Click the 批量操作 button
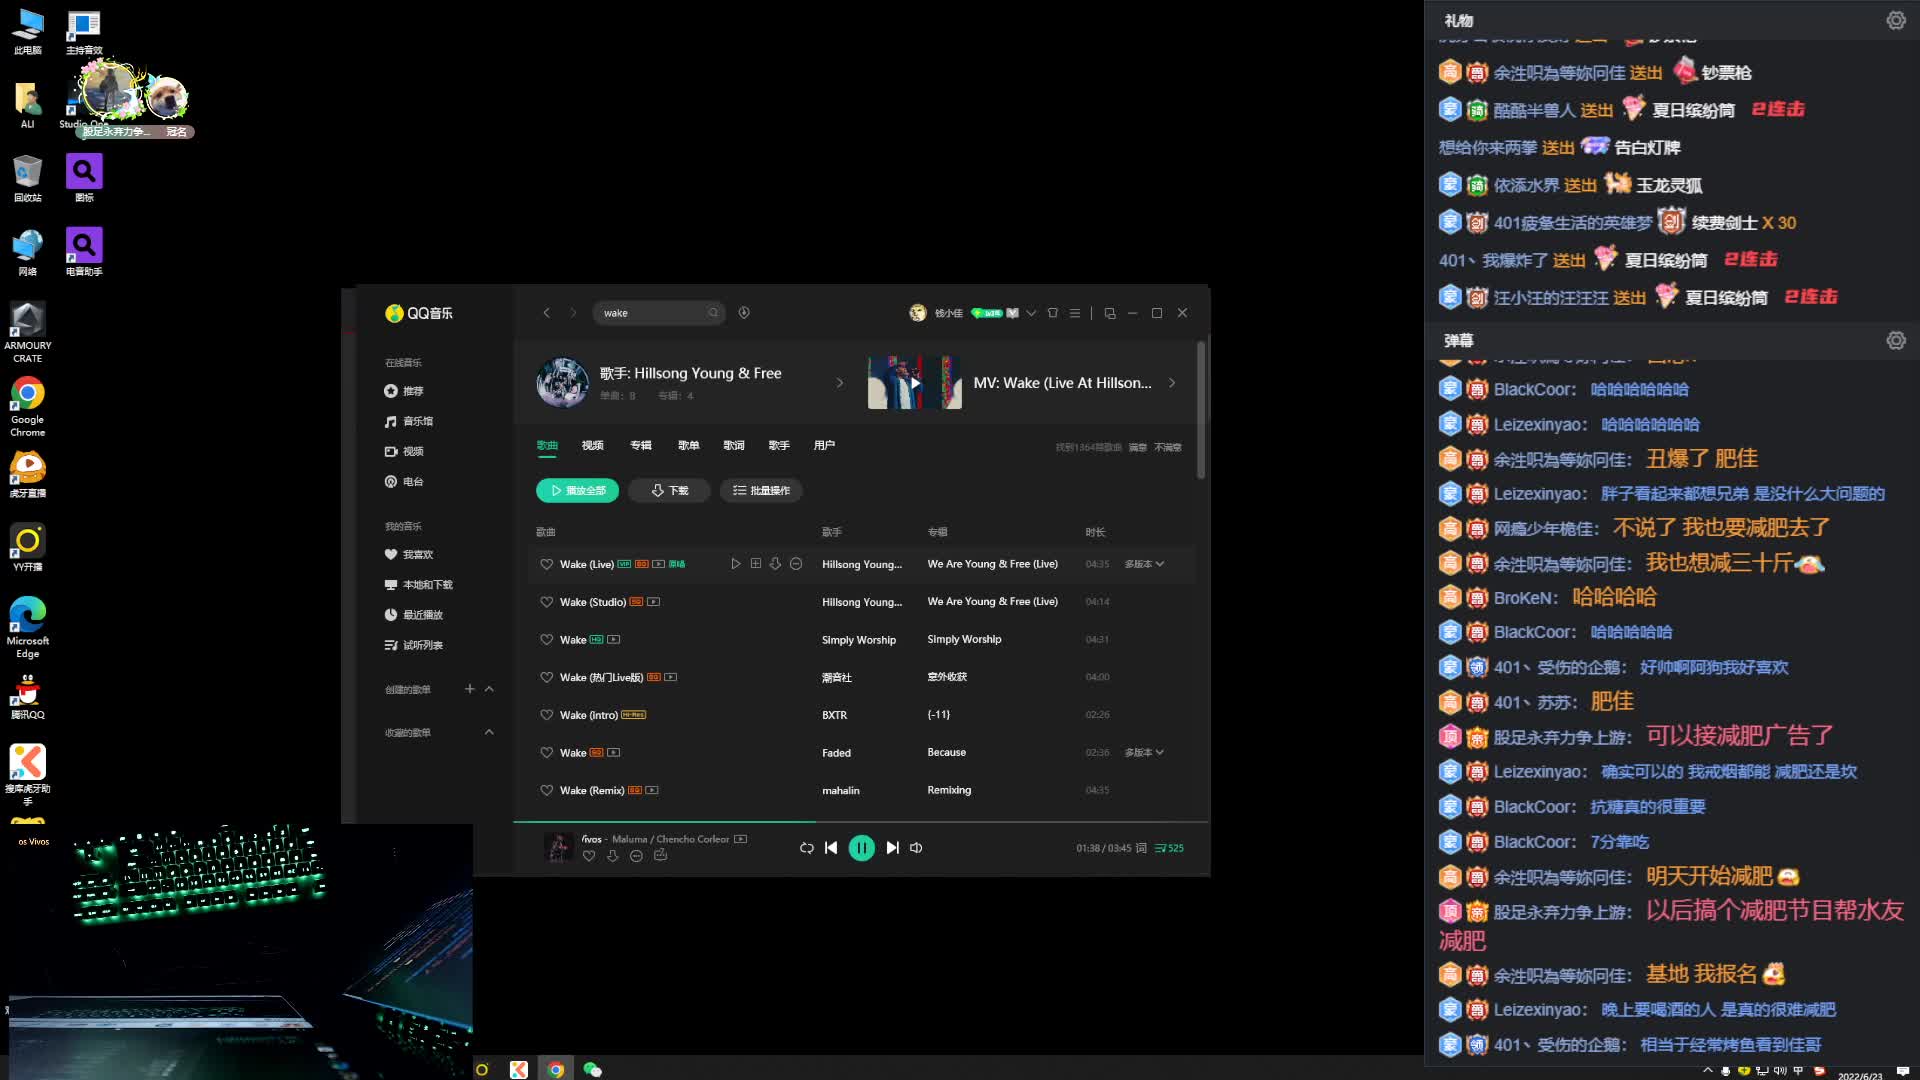The width and height of the screenshot is (1920, 1080). 761,490
